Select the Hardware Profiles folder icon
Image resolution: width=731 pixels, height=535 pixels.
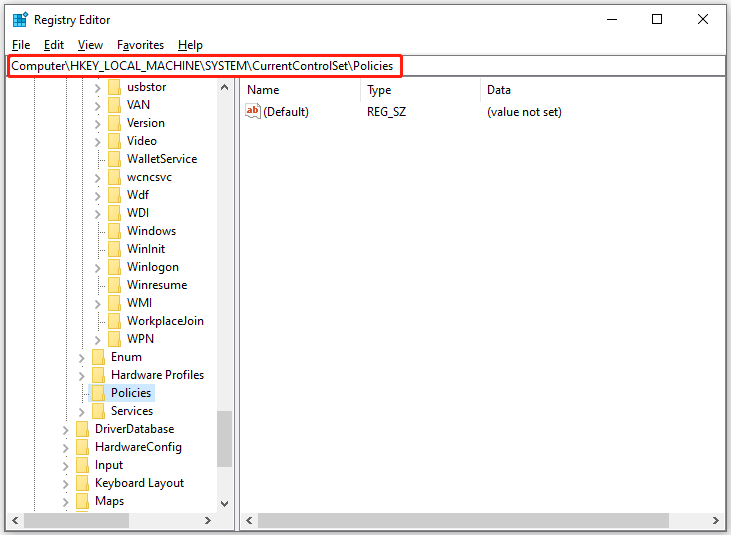coord(98,375)
